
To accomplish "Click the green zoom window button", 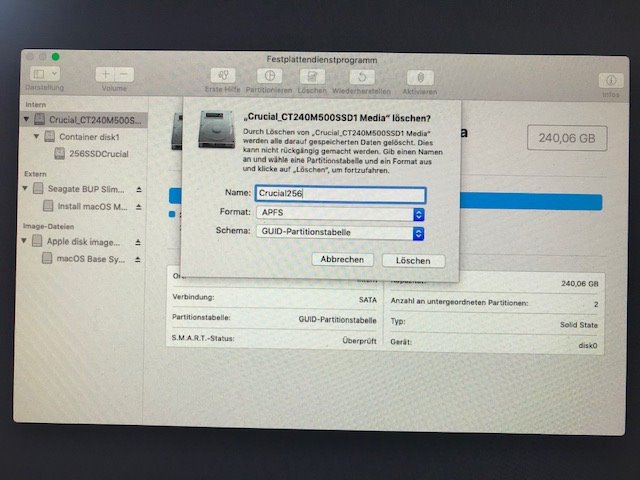I will tap(56, 57).
